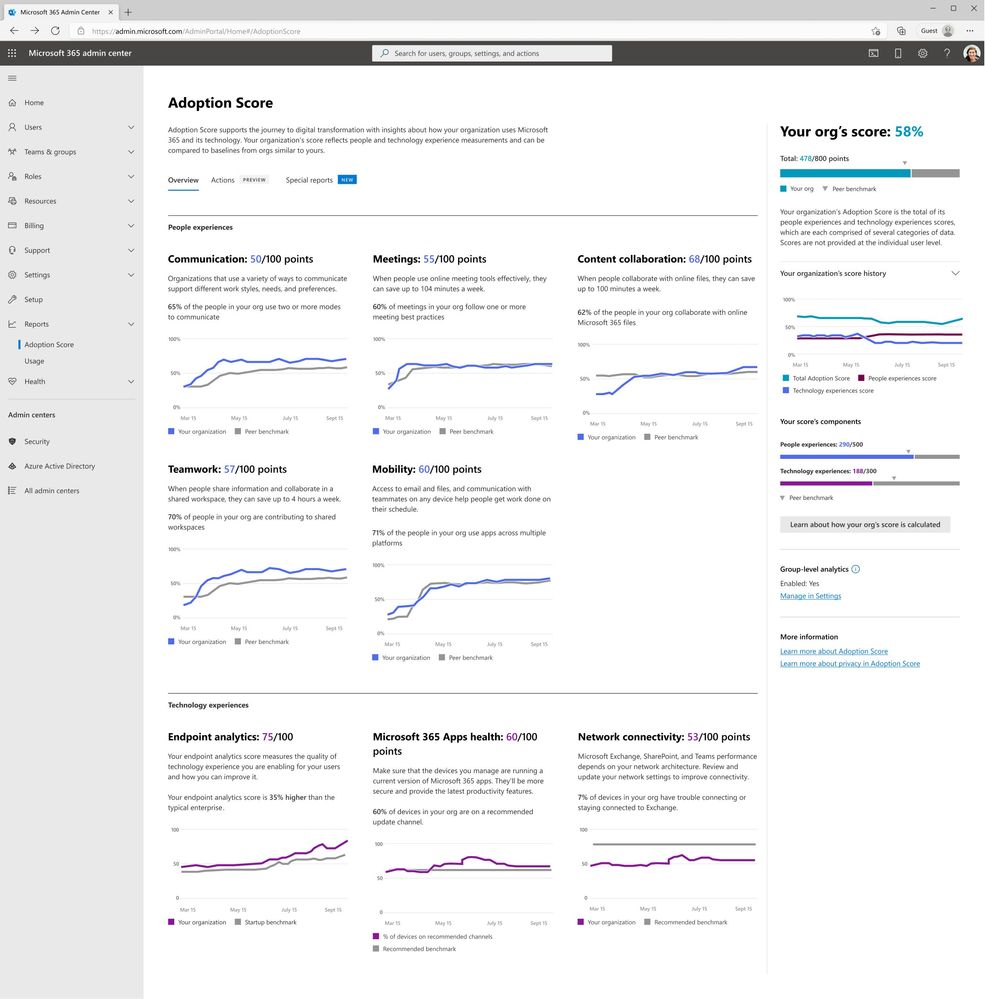Click the Azure Active Directory icon
The height and width of the screenshot is (999, 985).
(x=12, y=466)
